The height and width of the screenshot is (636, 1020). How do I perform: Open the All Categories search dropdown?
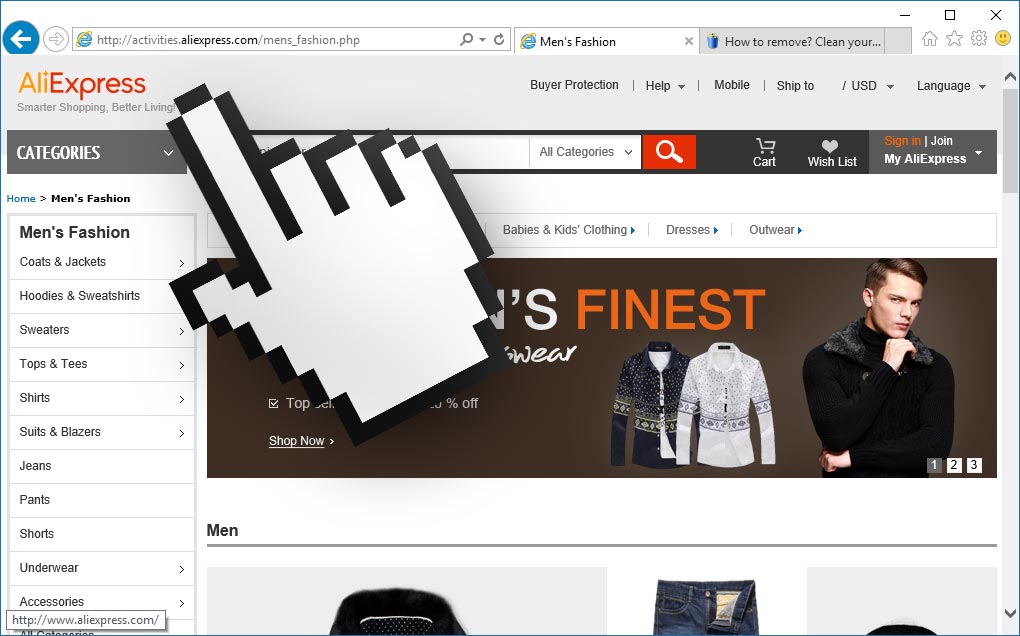[585, 152]
